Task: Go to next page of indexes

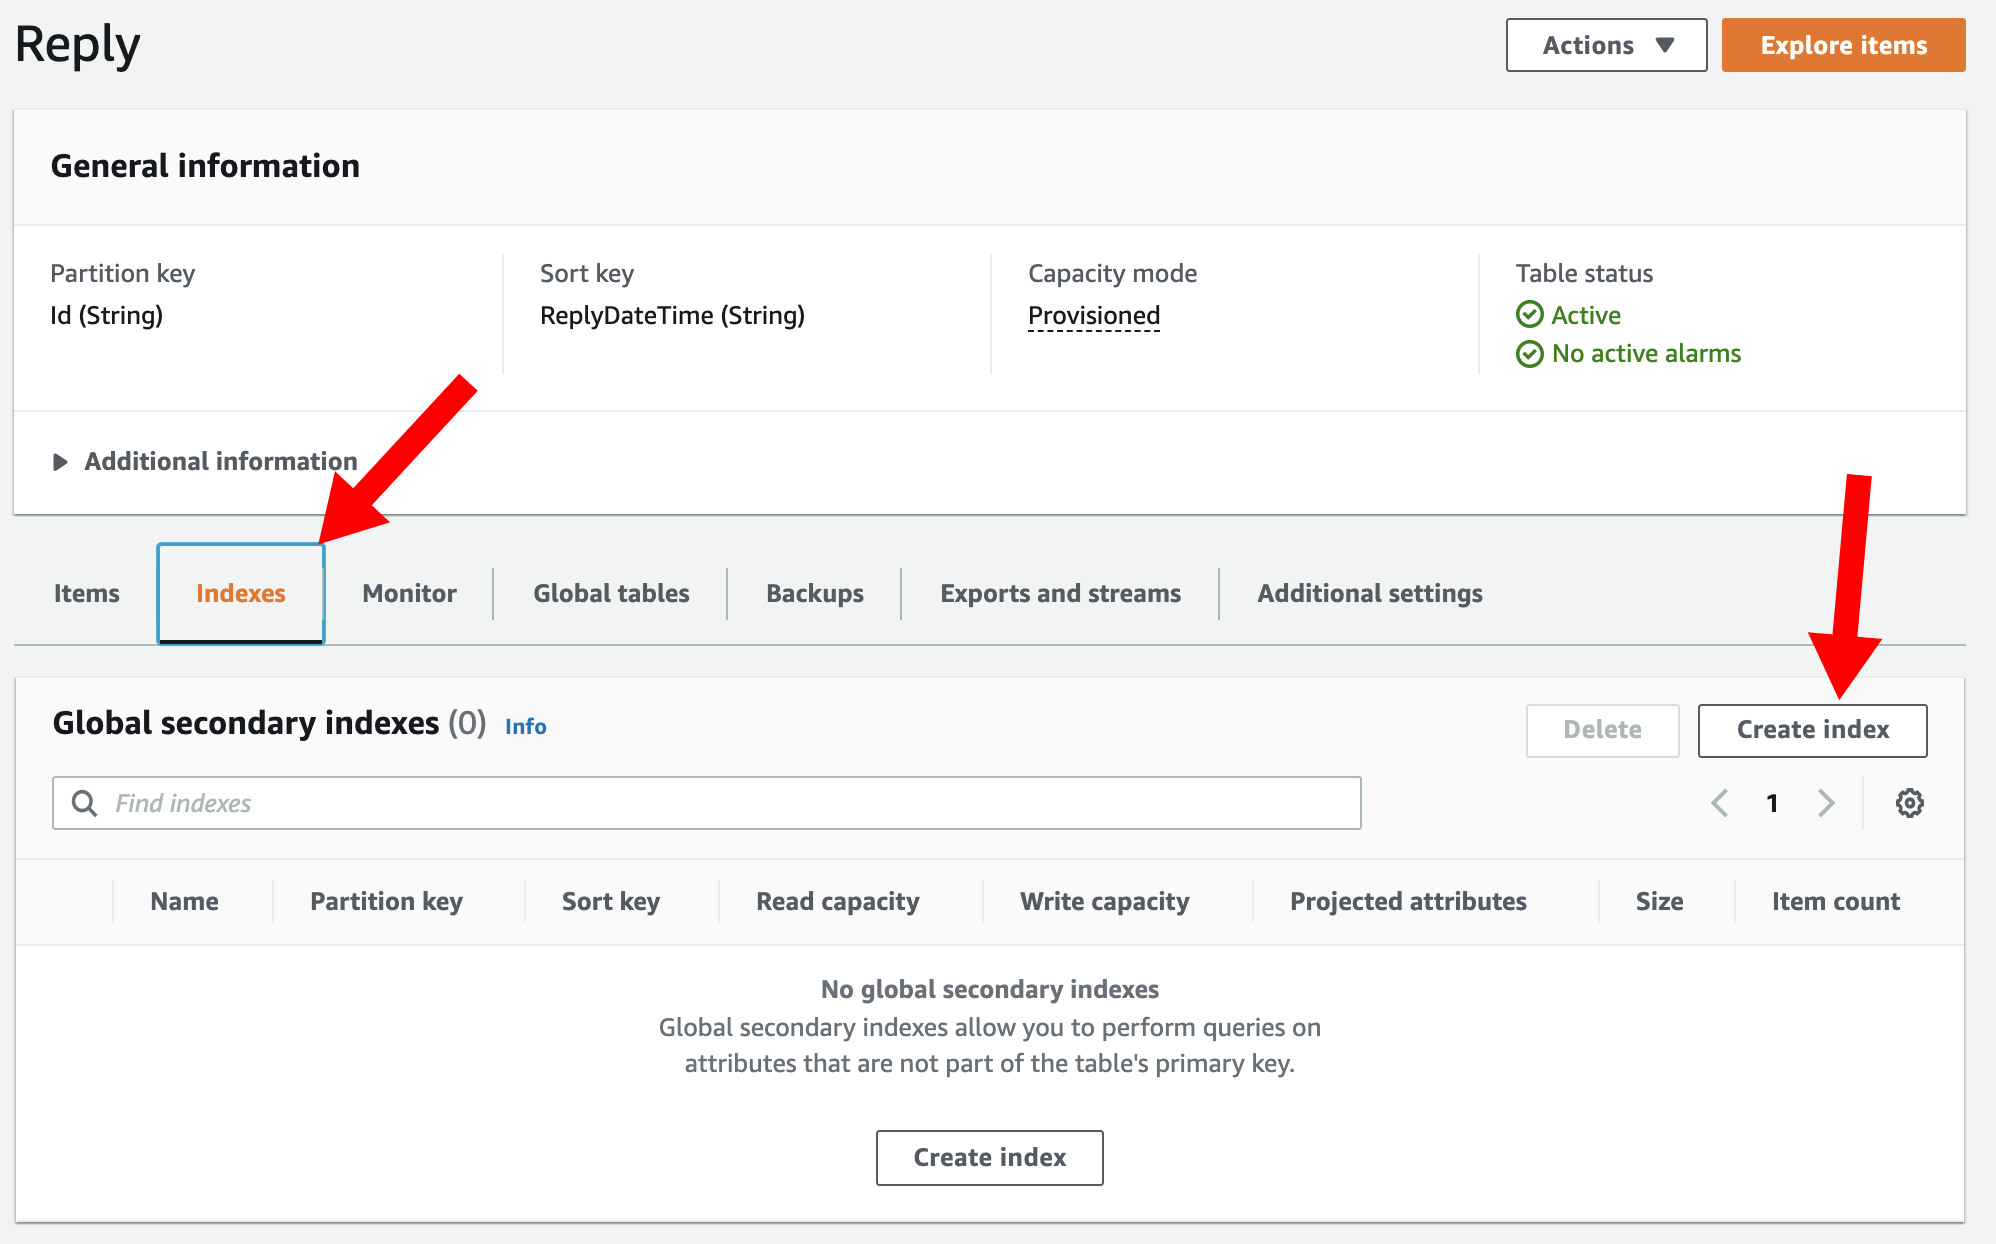Action: tap(1826, 803)
